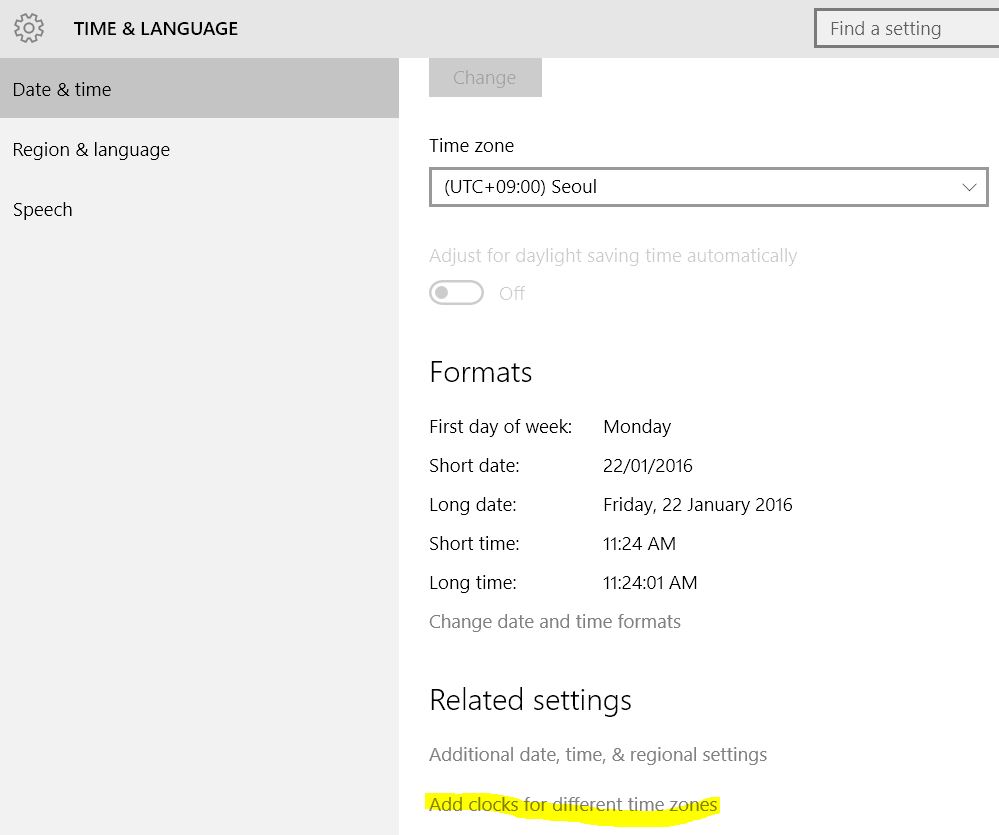
Task: Expand the (UTC+09:00) Seoul time zone selector
Action: coord(708,187)
